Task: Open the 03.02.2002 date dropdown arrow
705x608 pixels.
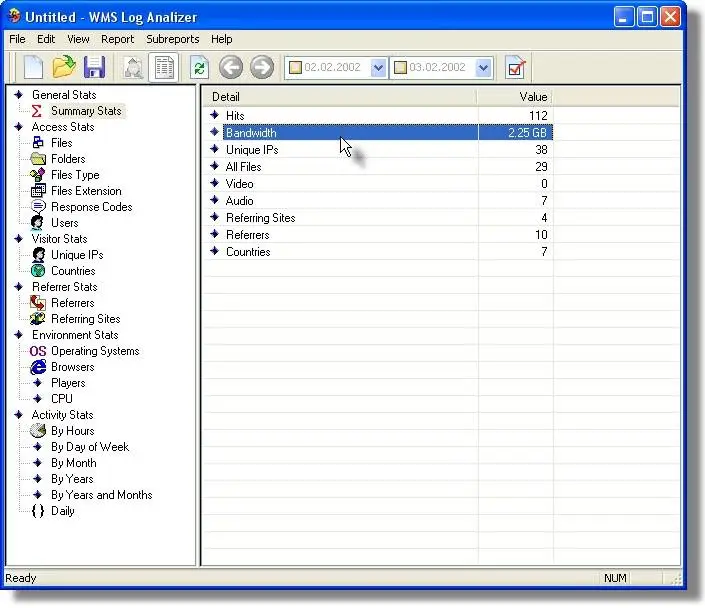Action: coord(483,68)
